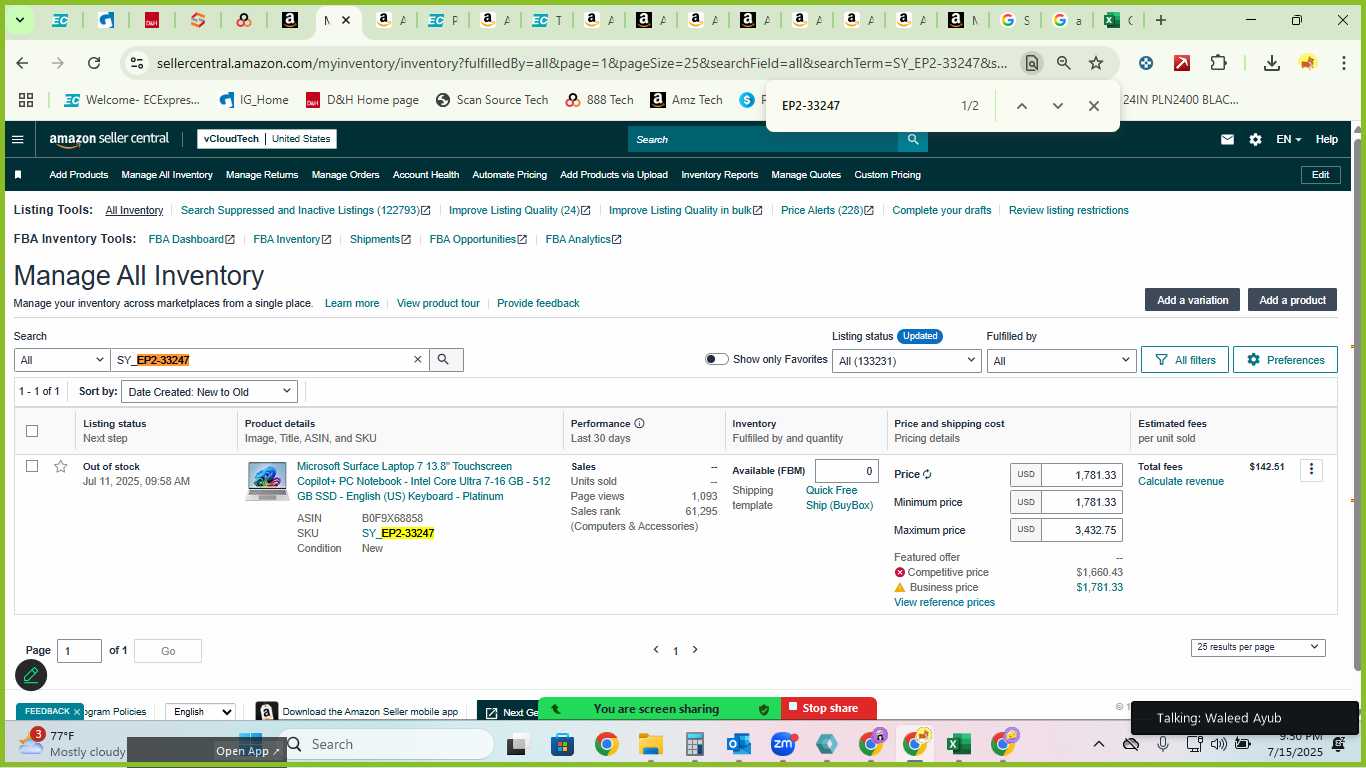Click the browser zoom magnifier icon
Viewport: 1366px width, 768px height.
point(1064,63)
